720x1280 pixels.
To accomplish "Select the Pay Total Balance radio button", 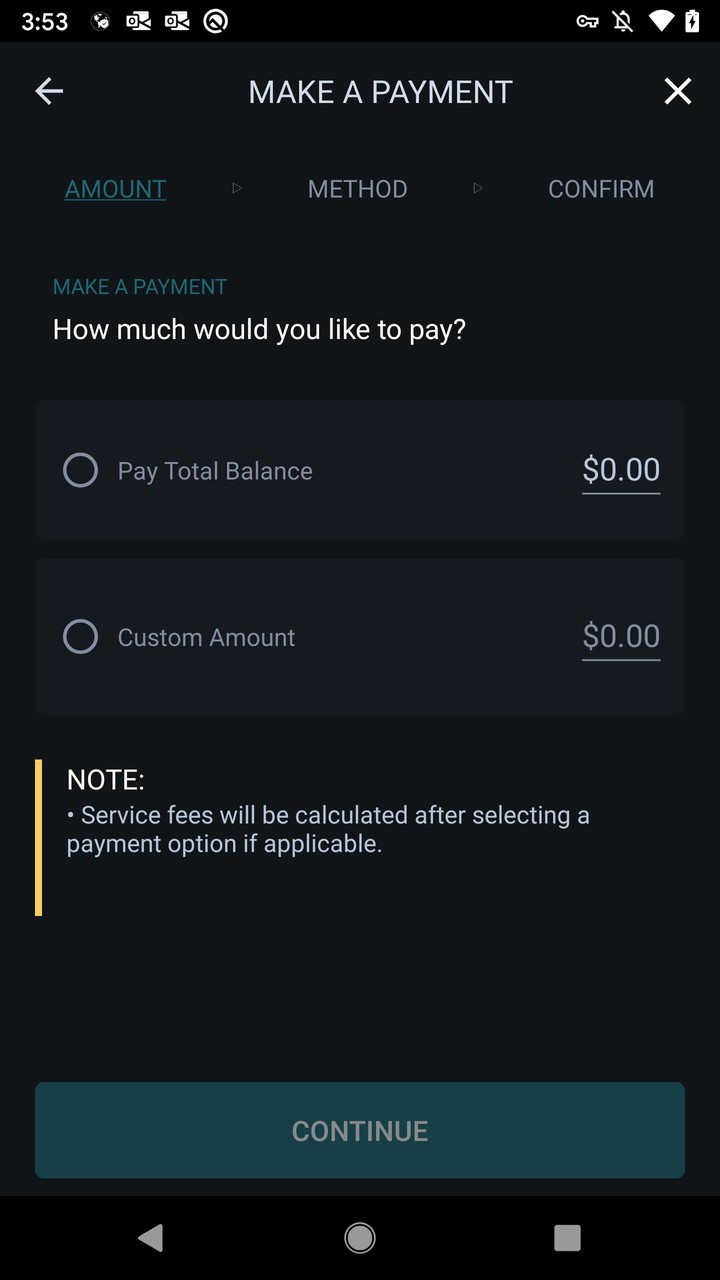I will tap(81, 470).
